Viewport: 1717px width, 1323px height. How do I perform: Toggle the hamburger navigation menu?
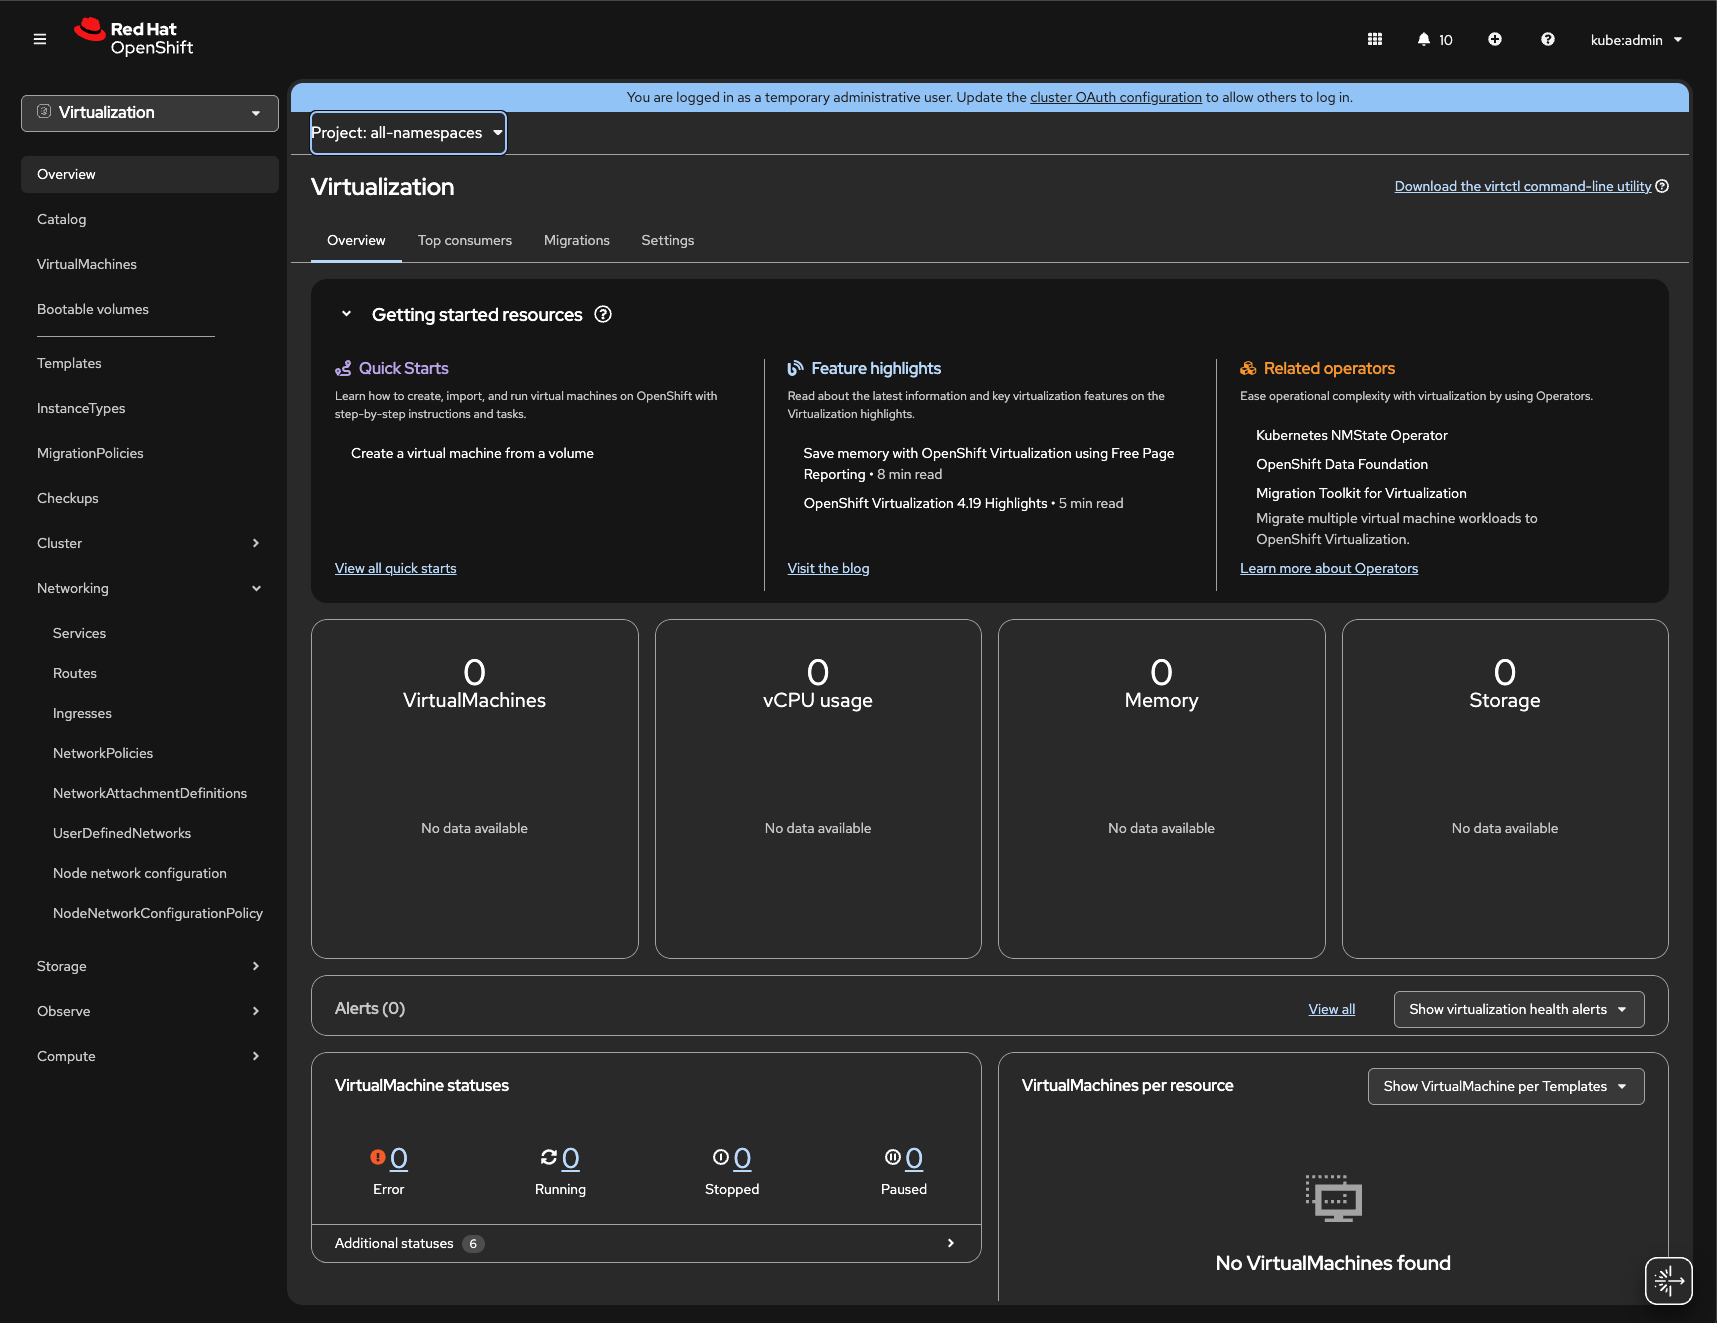coord(40,39)
